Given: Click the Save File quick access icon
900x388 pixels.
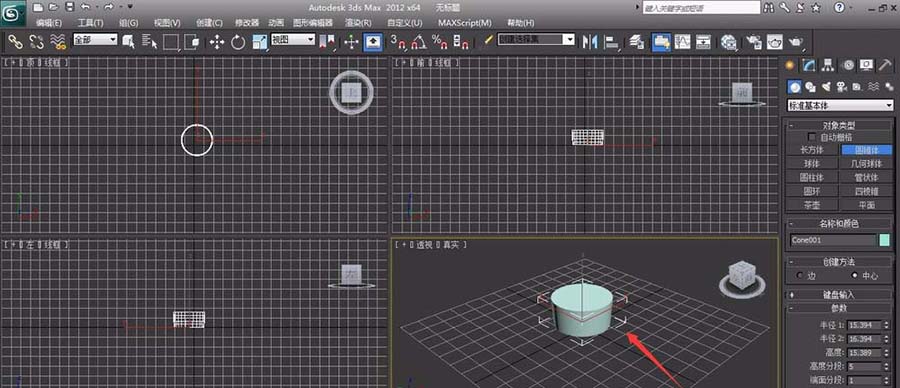Looking at the screenshot, I should click(69, 7).
